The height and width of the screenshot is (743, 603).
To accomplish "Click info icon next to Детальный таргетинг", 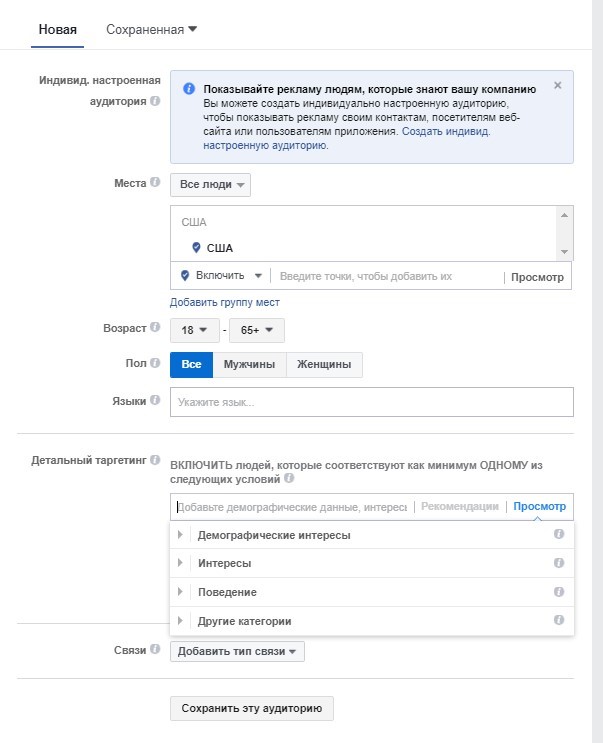I will (x=155, y=460).
